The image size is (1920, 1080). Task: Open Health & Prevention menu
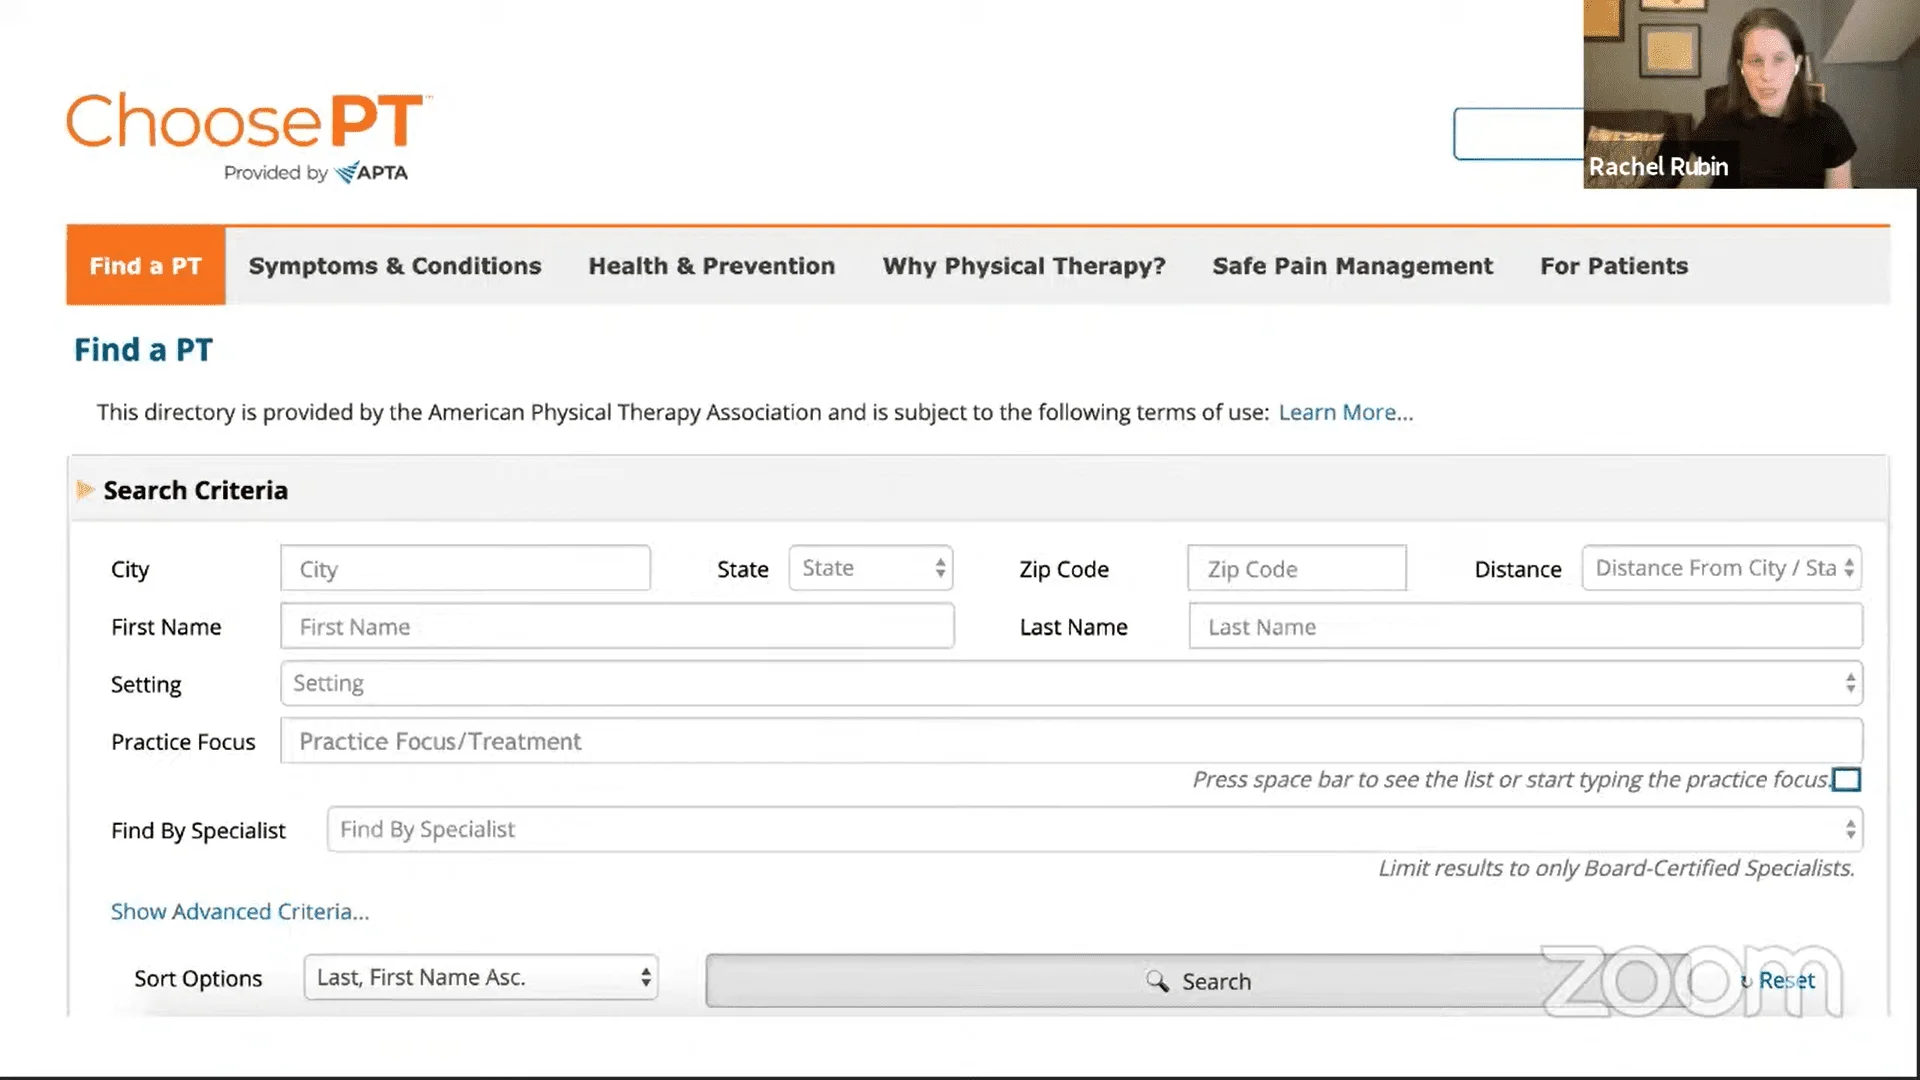[712, 266]
